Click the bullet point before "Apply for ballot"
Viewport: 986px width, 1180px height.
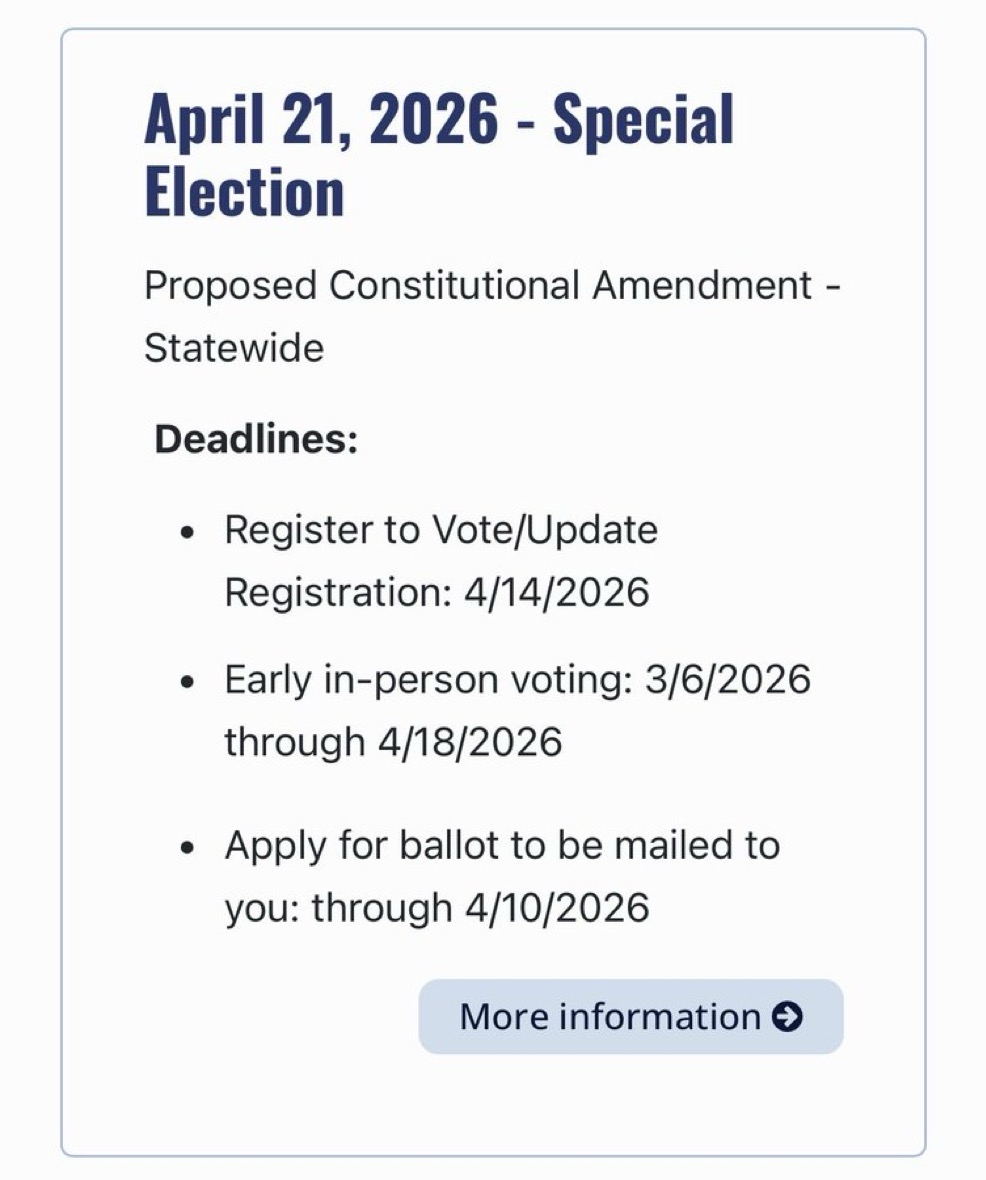point(187,848)
